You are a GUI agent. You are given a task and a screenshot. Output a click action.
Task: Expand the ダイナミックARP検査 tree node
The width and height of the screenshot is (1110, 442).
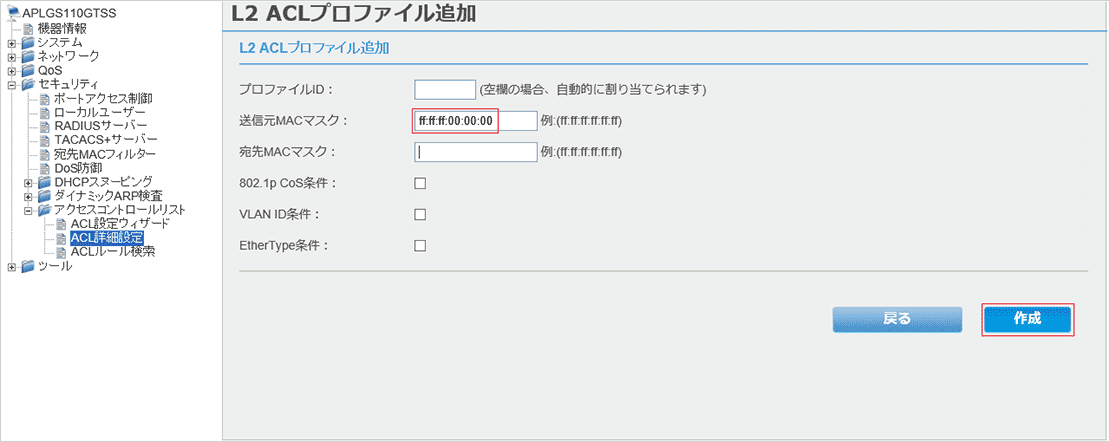(28, 196)
